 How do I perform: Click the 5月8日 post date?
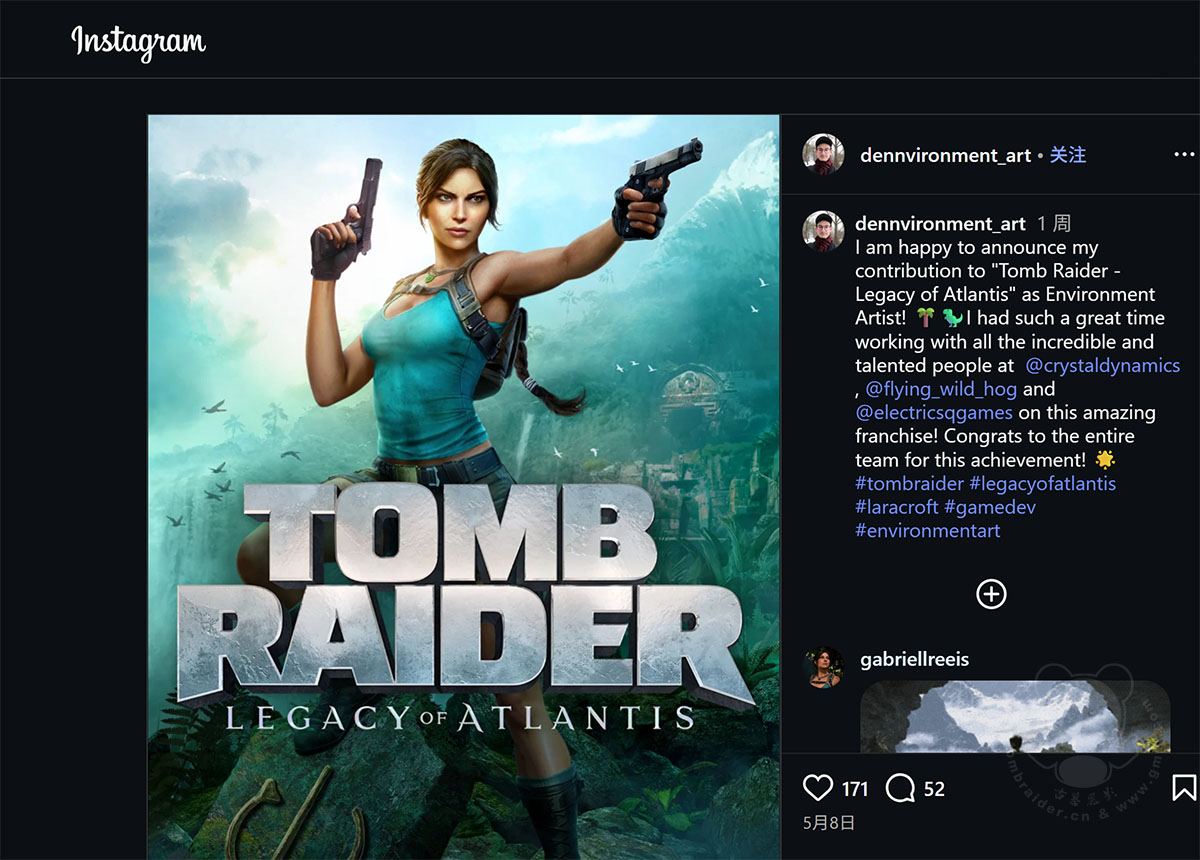tap(829, 823)
